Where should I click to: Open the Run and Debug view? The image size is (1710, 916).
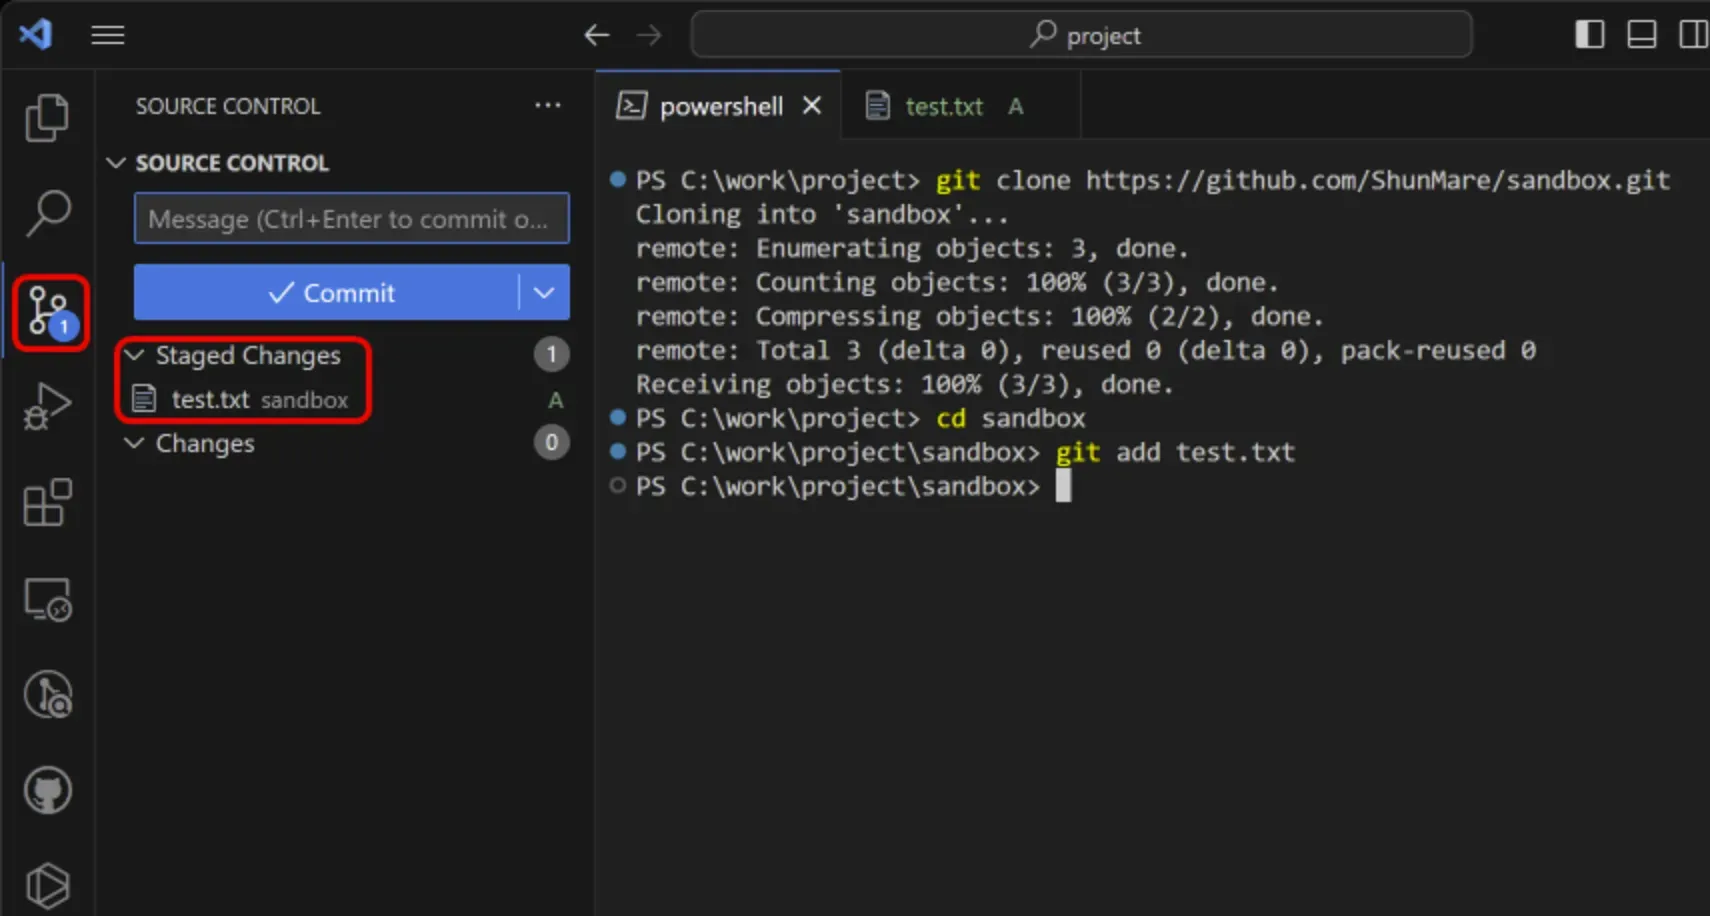click(47, 406)
